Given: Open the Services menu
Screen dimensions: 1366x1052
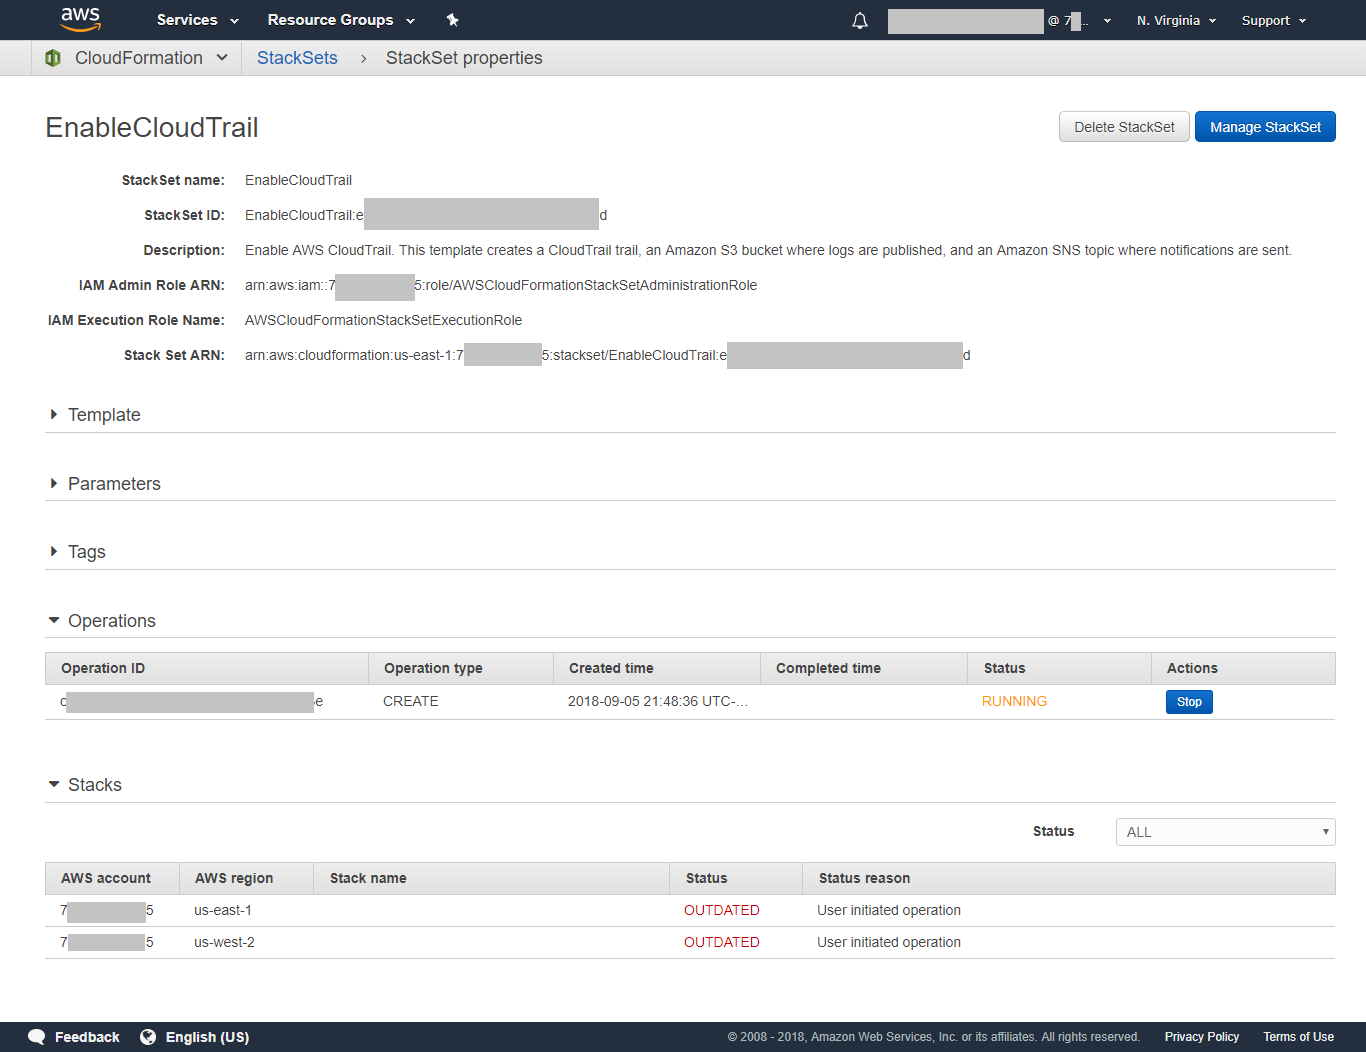Looking at the screenshot, I should tap(198, 20).
